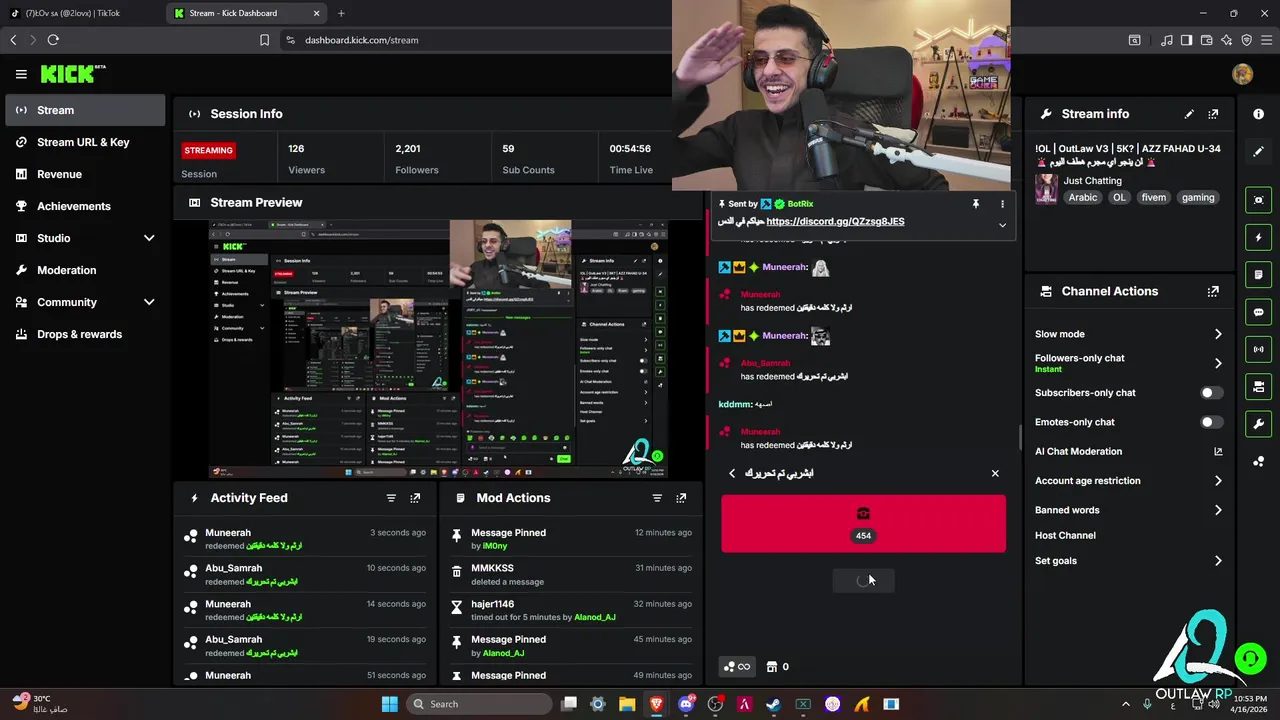Viewport: 1280px width, 720px height.
Task: Click the Windows taskbar Search box
Action: coord(481,704)
